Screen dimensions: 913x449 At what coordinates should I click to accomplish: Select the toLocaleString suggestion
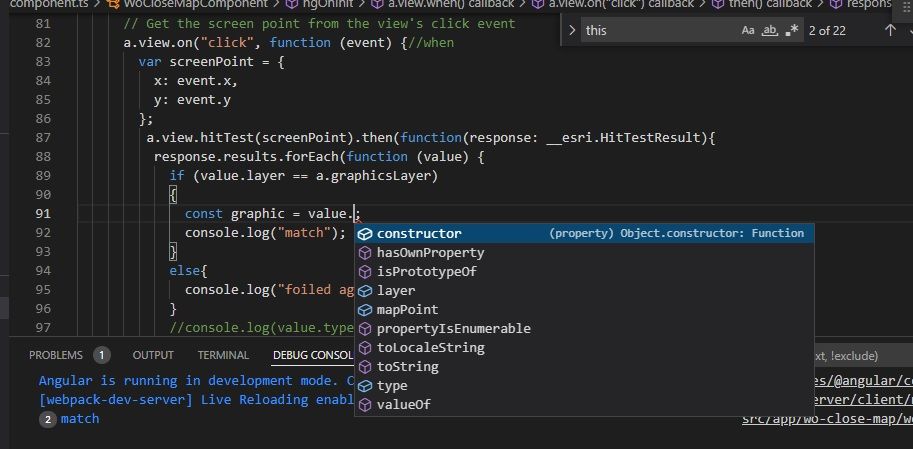pyautogui.click(x=584, y=348)
